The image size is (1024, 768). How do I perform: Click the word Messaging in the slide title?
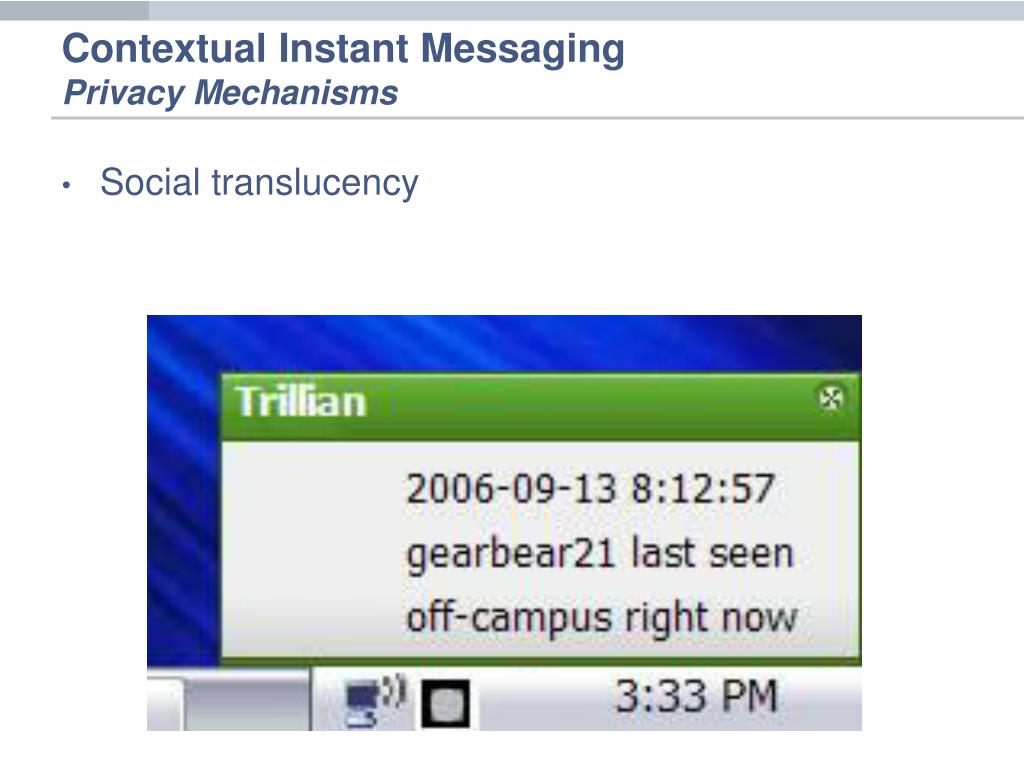coord(522,50)
